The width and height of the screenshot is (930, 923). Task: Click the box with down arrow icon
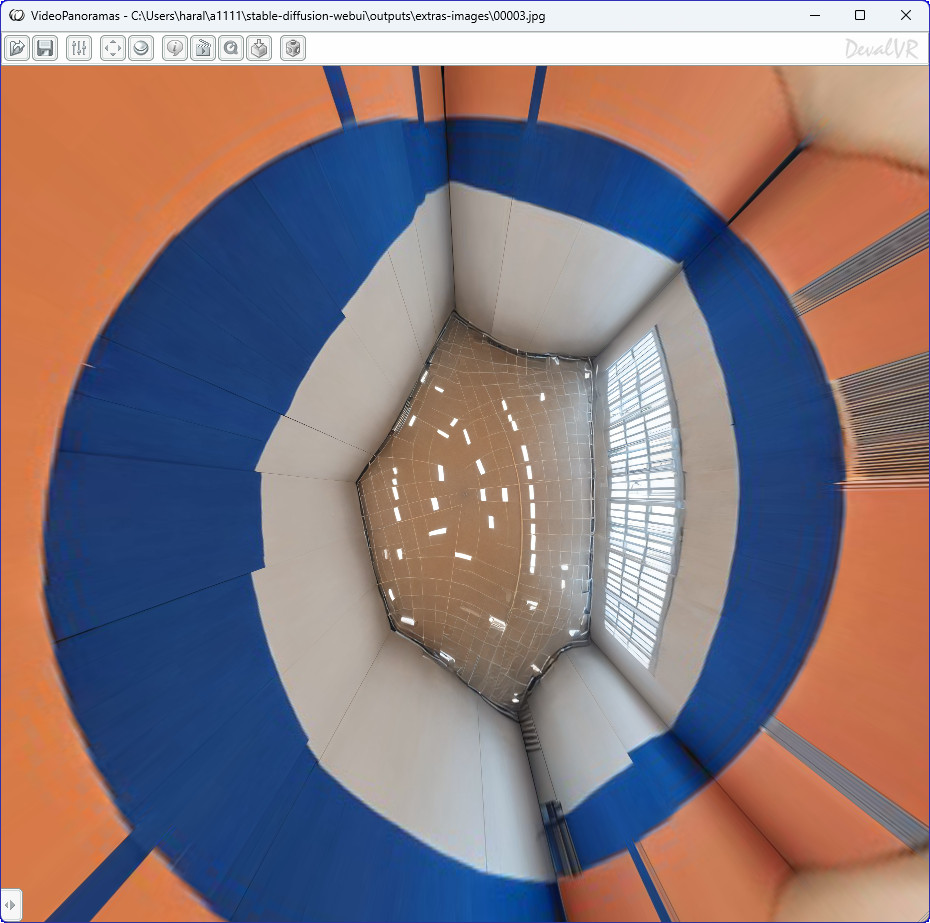tap(259, 48)
